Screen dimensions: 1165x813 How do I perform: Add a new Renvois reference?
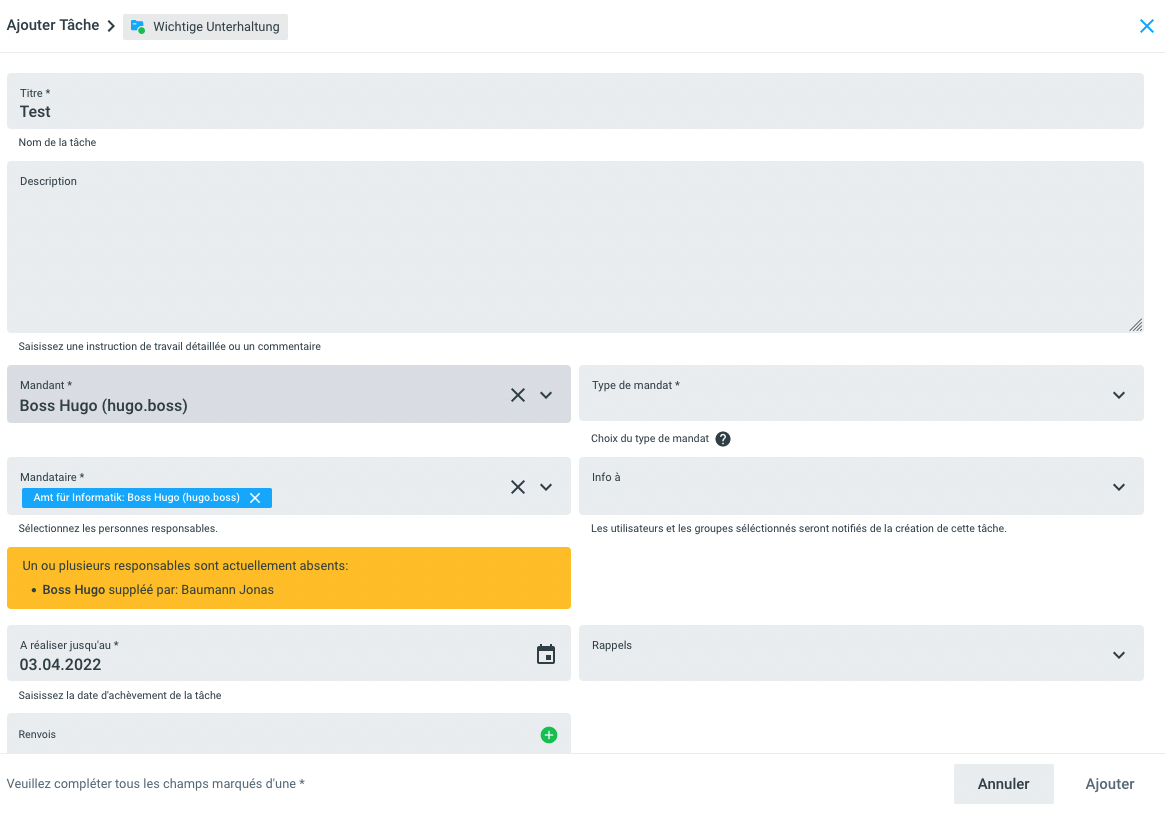coord(549,735)
